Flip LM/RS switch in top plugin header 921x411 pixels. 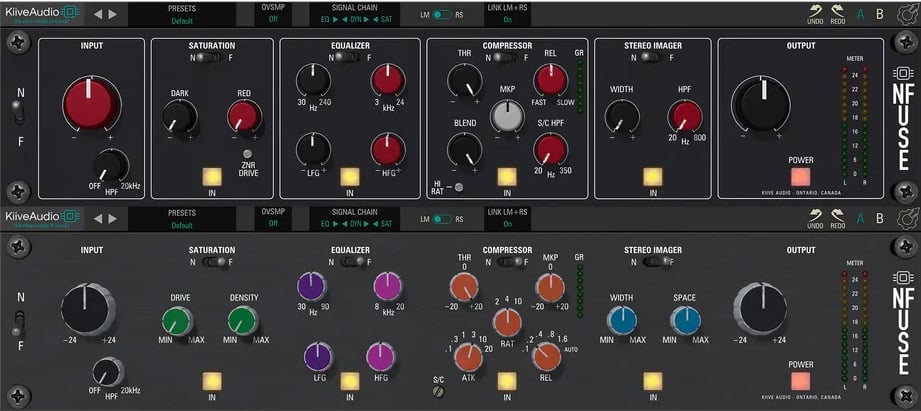click(x=442, y=15)
